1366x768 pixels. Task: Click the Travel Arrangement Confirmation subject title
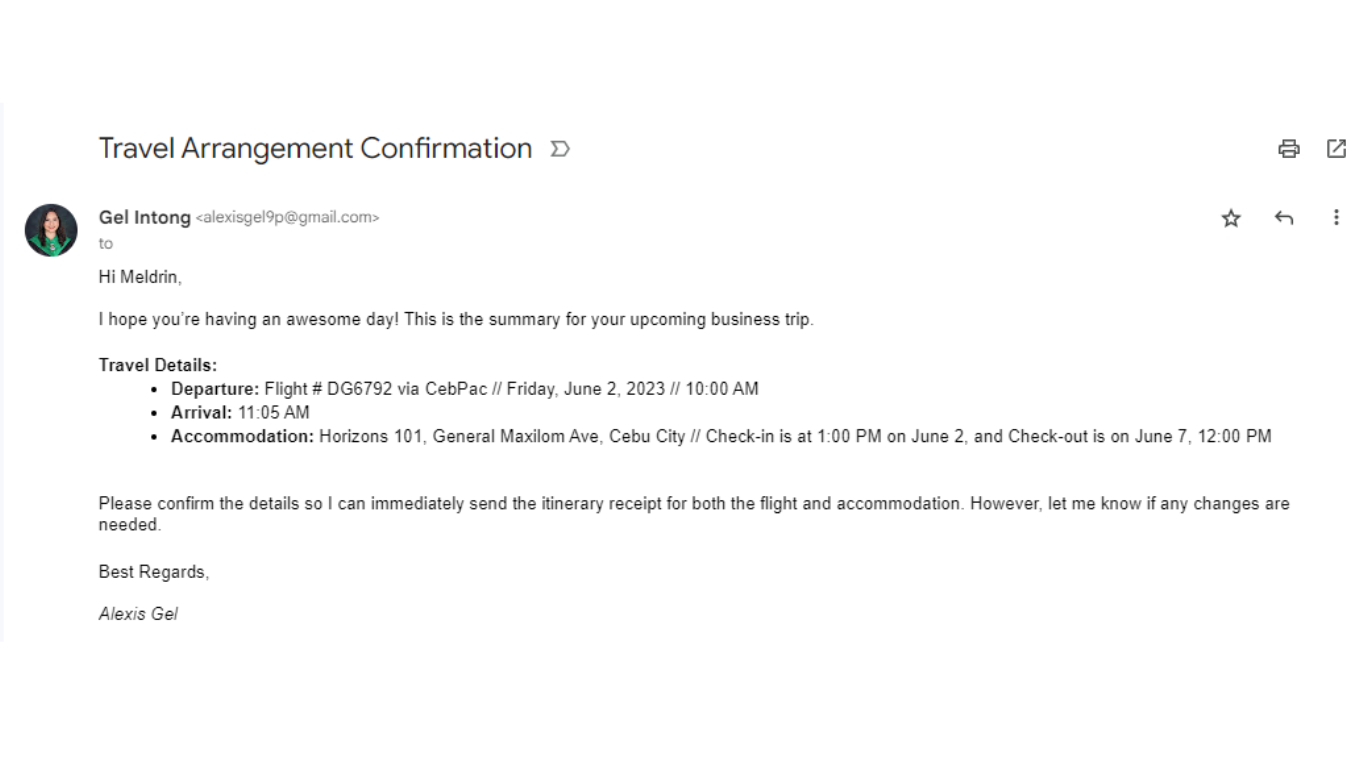tap(315, 148)
